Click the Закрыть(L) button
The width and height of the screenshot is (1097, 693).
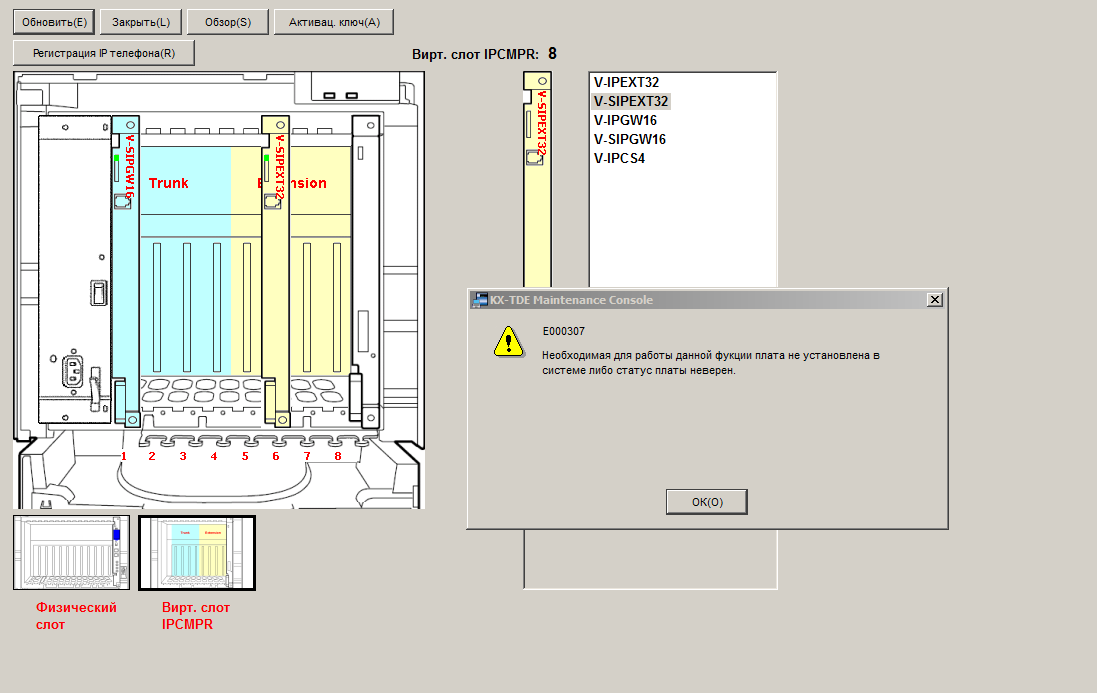[x=141, y=22]
